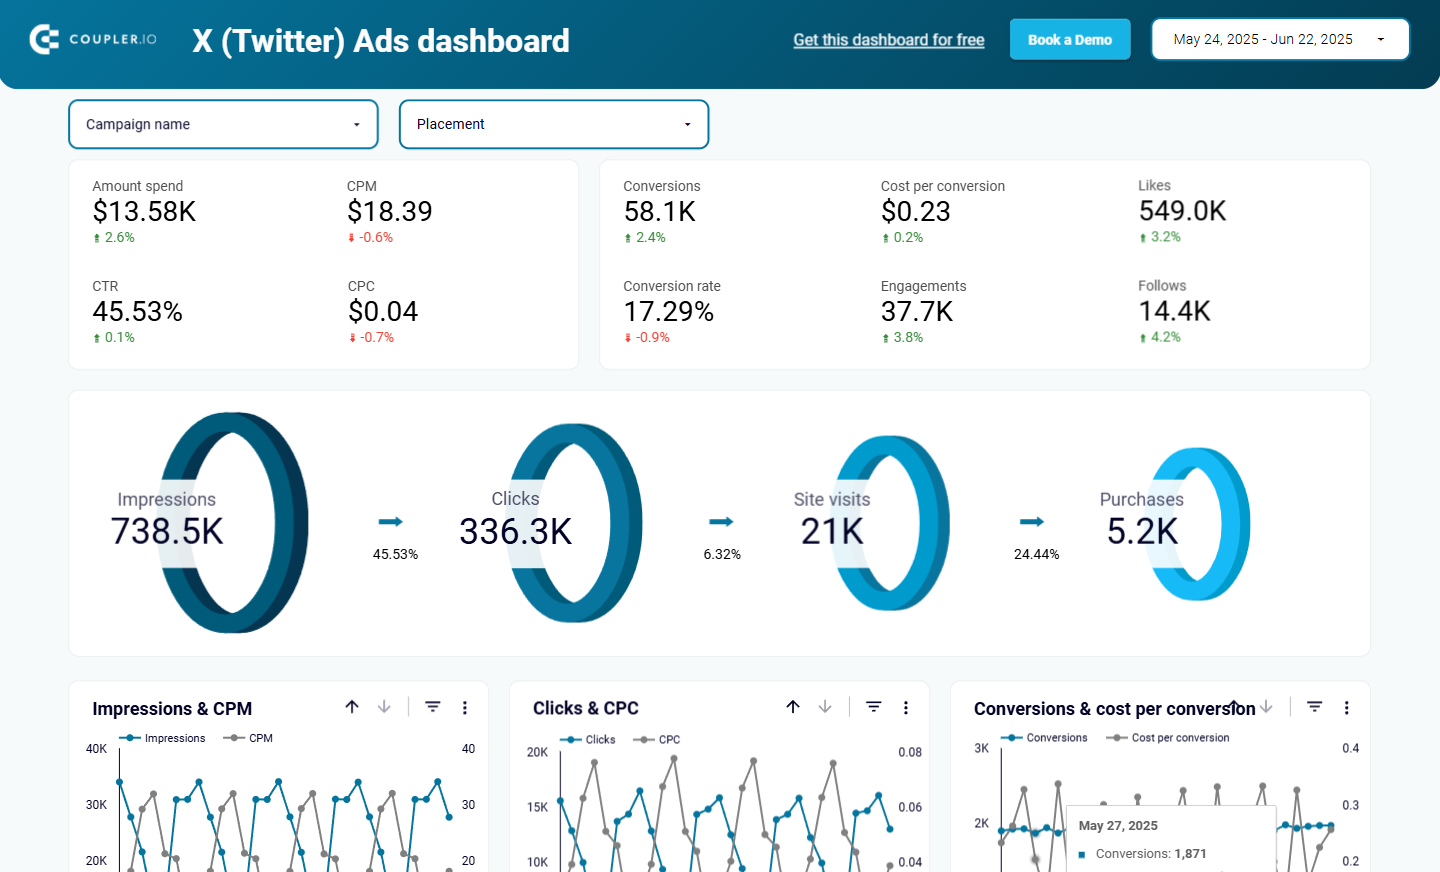Click the Purchases funnel ring
The image size is (1440, 872).
tap(1200, 524)
